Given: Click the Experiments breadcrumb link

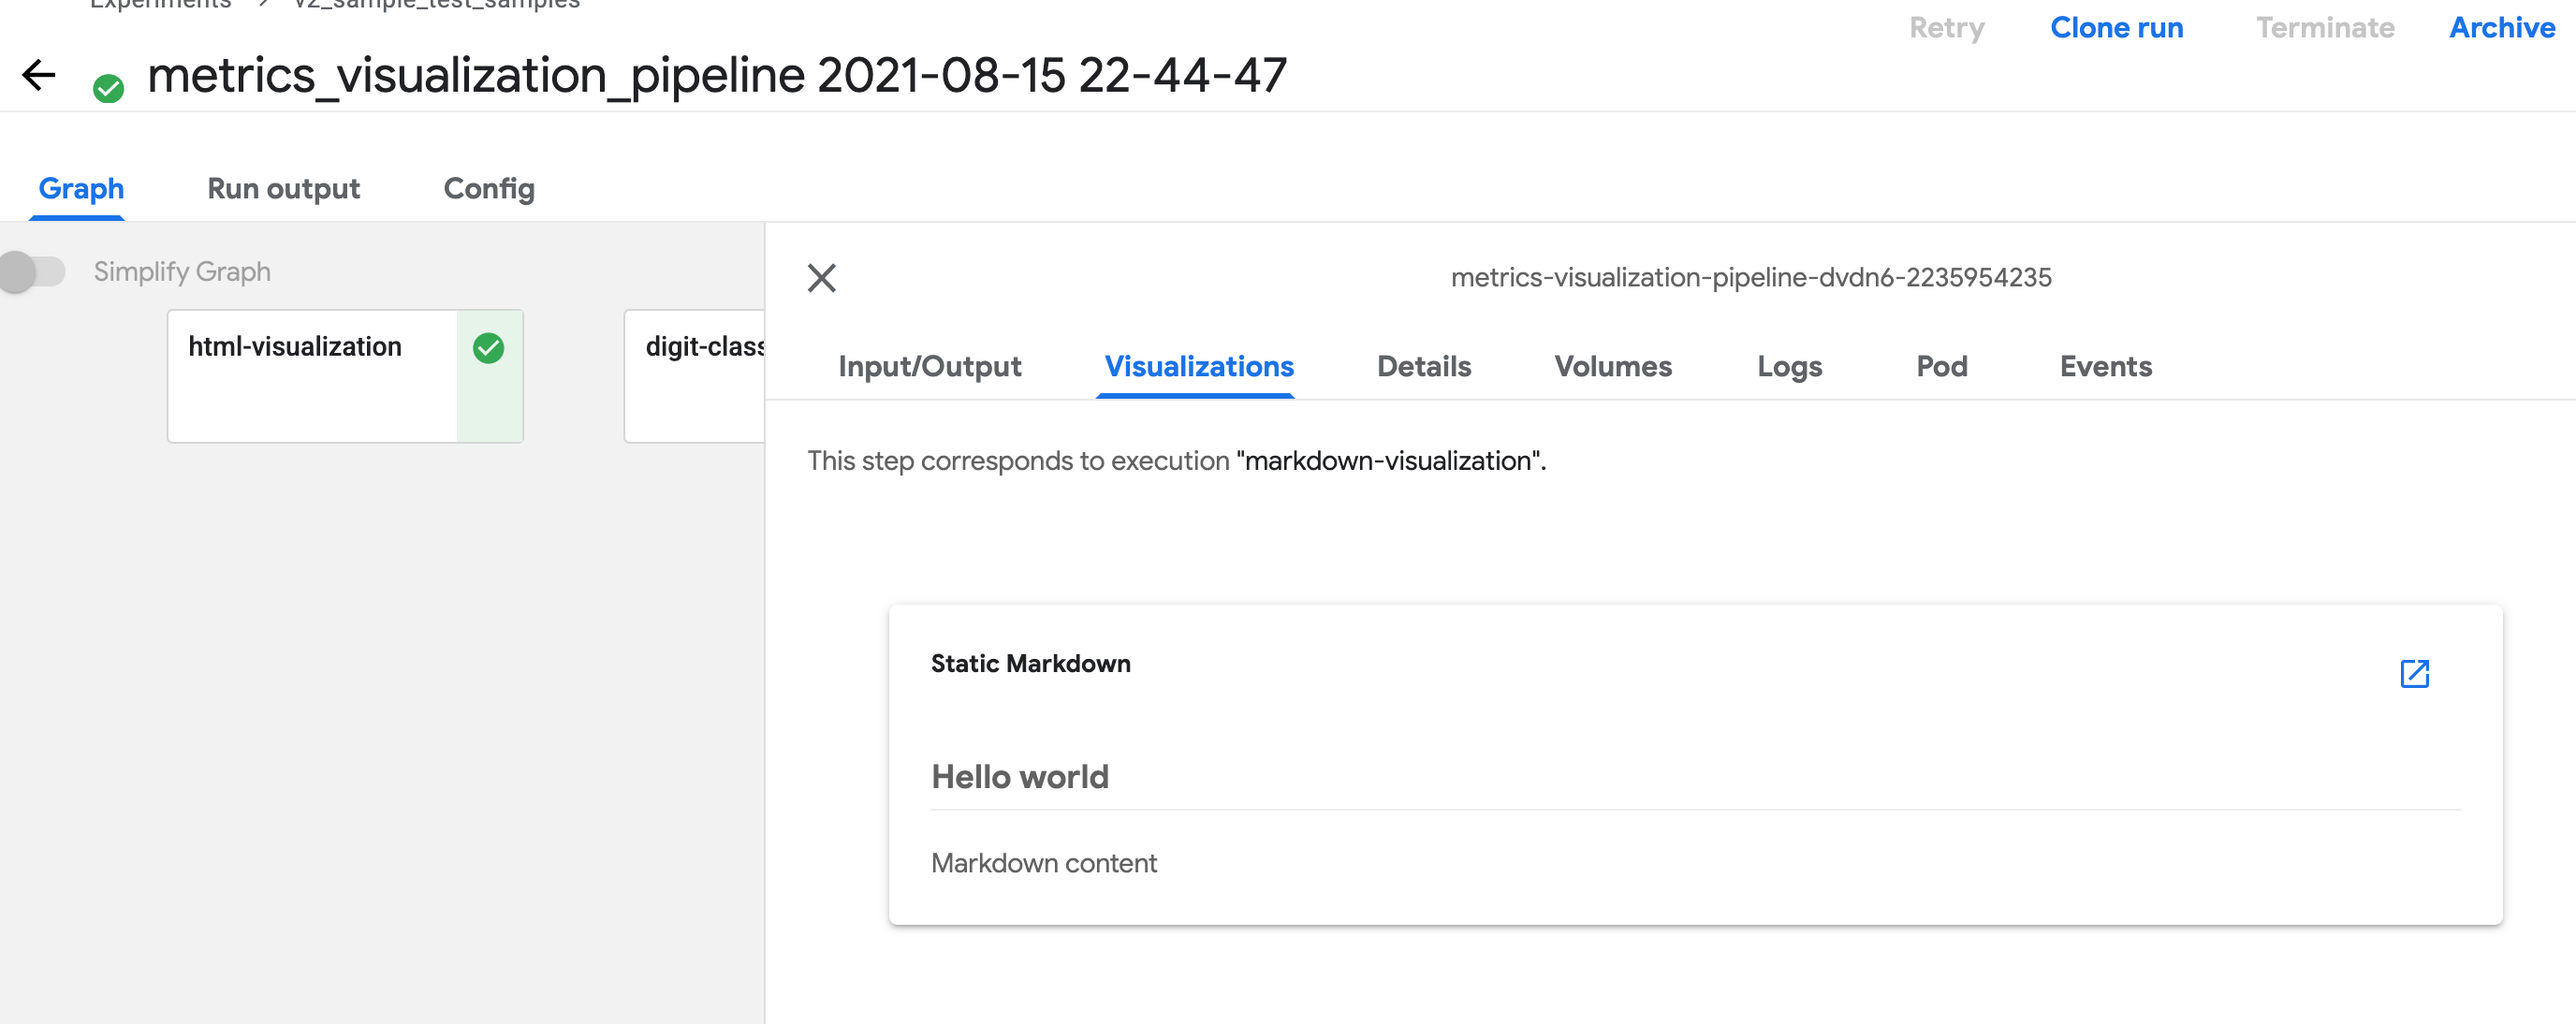Looking at the screenshot, I should (160, 4).
